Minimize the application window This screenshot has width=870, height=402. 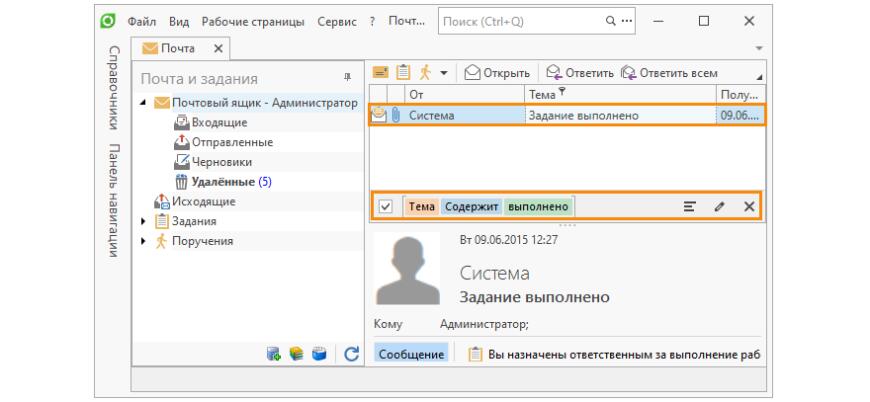(x=659, y=21)
